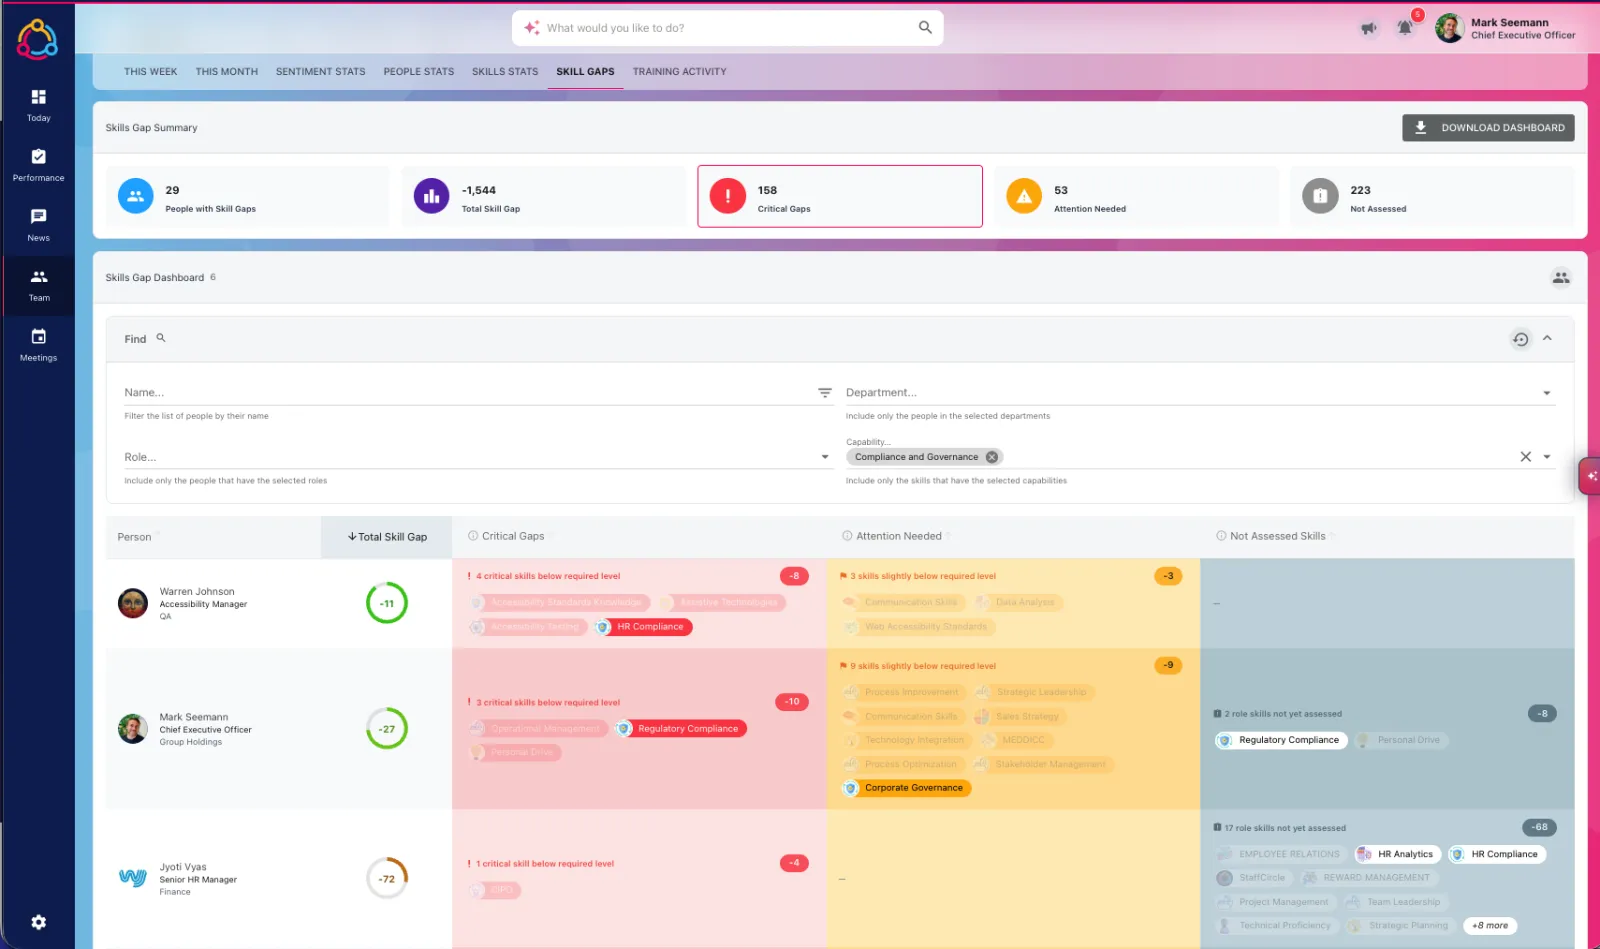Click Regulatory Compliance chip under Not Assessed
Screen dimensions: 1600x949
[x=1281, y=740]
